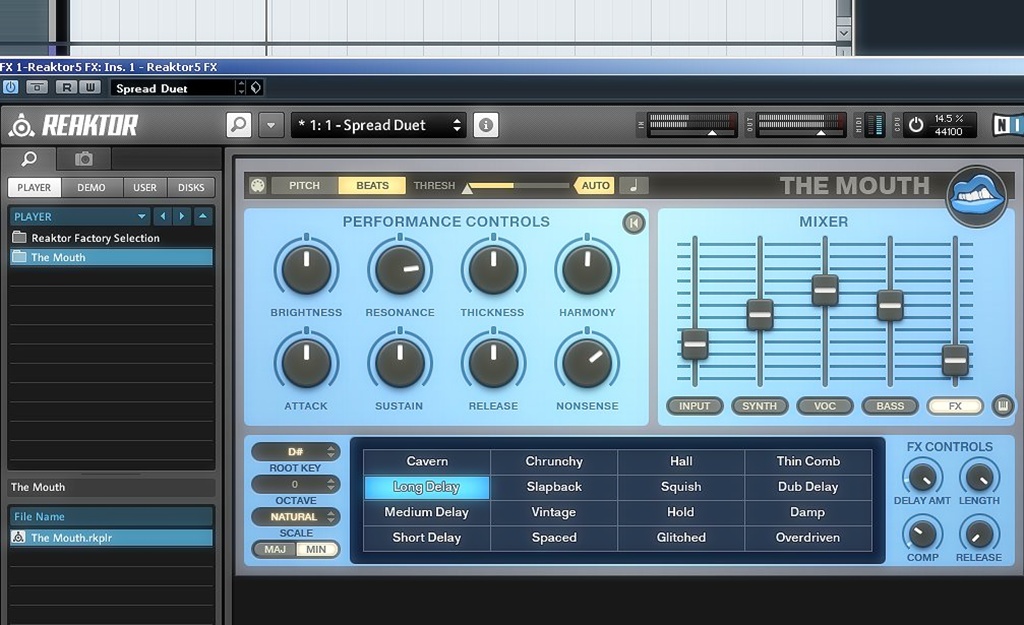Click the NONSENSE knob

(x=587, y=362)
